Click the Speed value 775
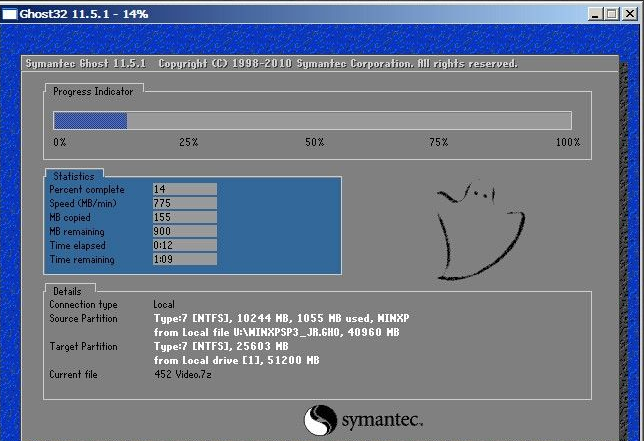This screenshot has height=441, width=644. tap(185, 203)
